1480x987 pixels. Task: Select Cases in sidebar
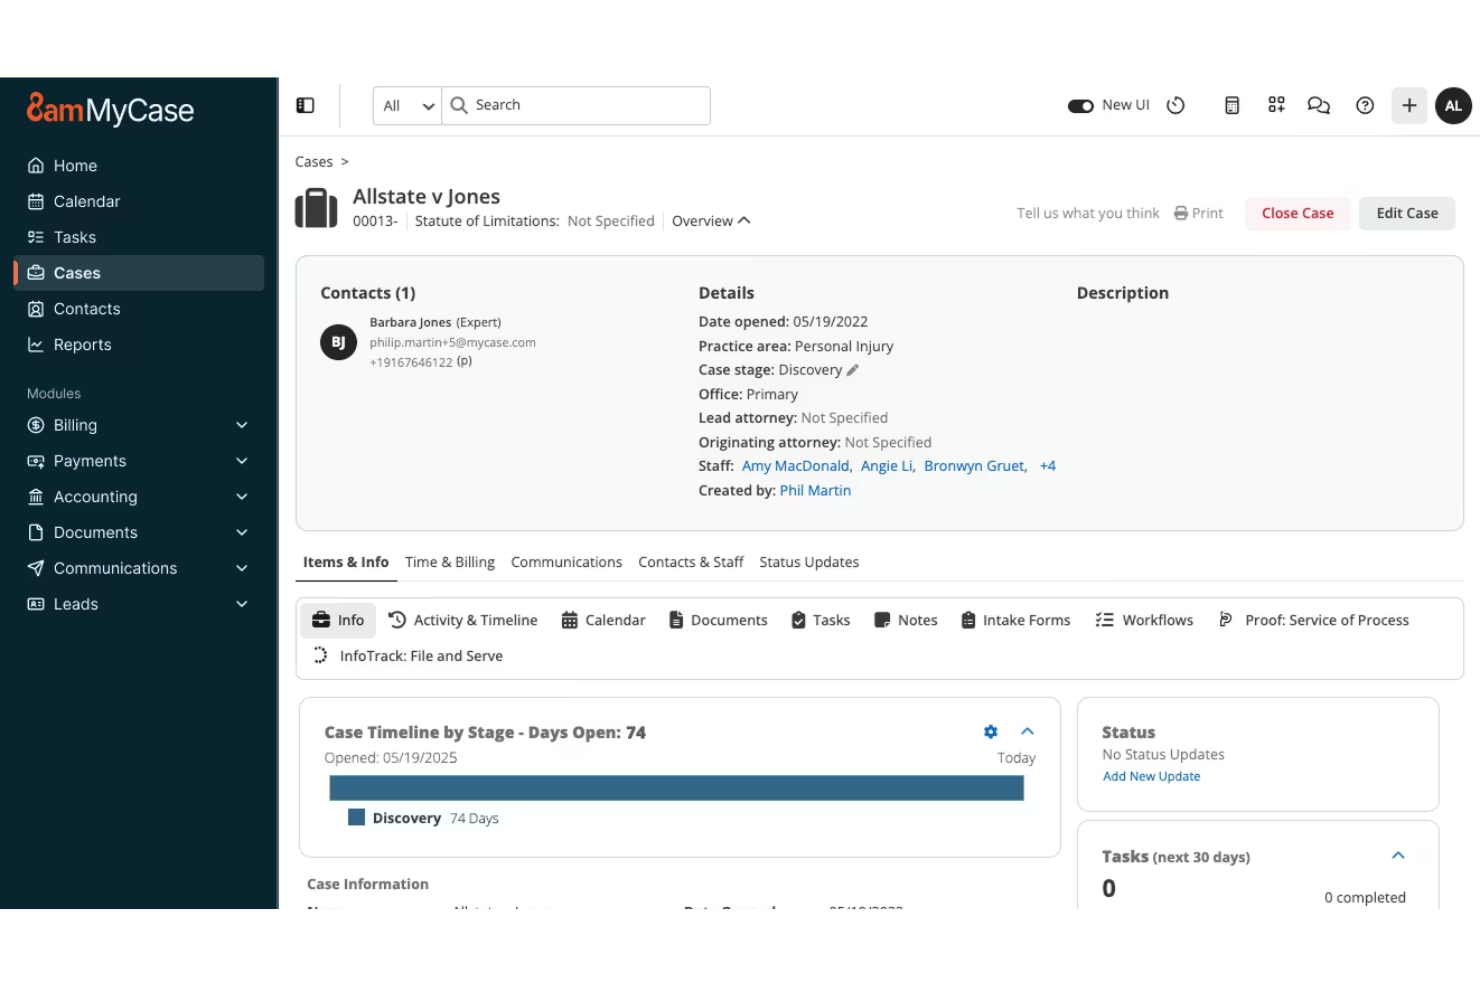(x=139, y=273)
